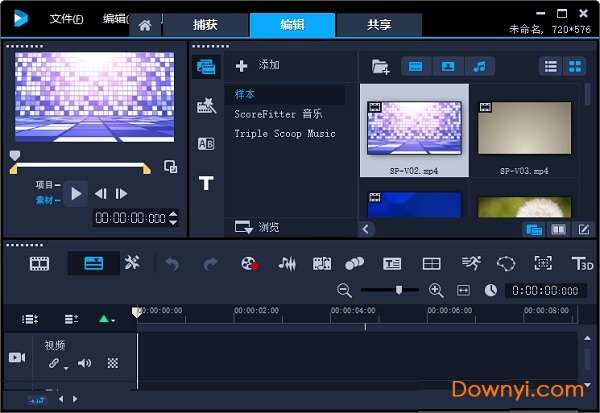Open the Motion Tracking tool

point(354,263)
